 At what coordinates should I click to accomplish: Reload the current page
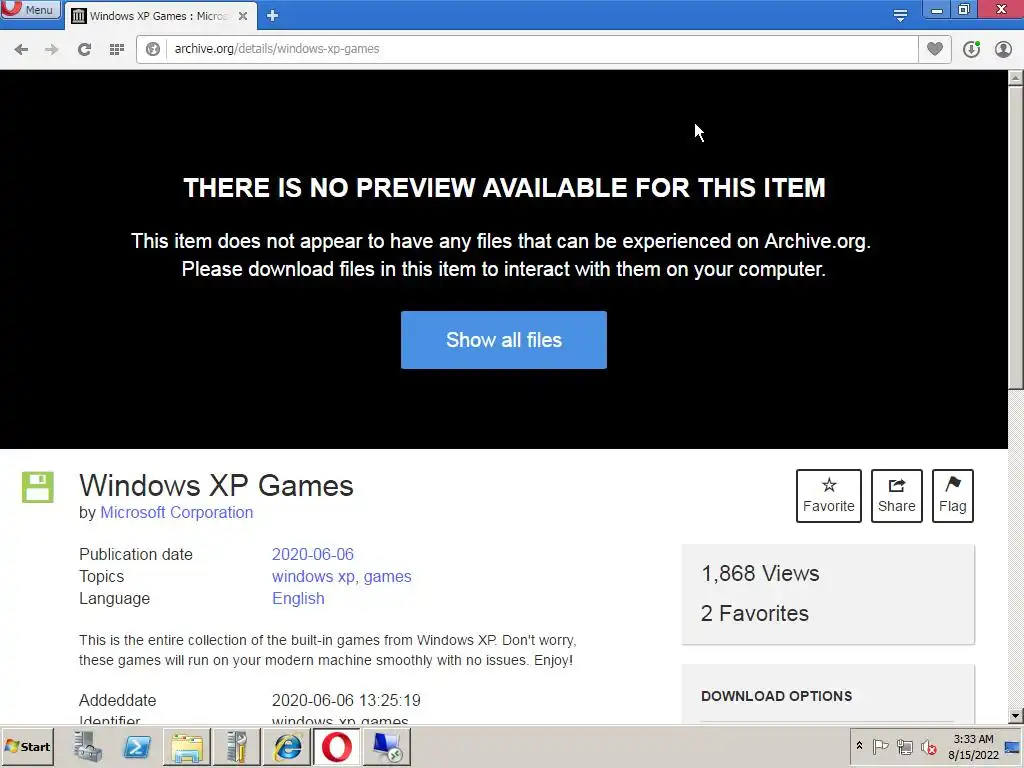84,49
